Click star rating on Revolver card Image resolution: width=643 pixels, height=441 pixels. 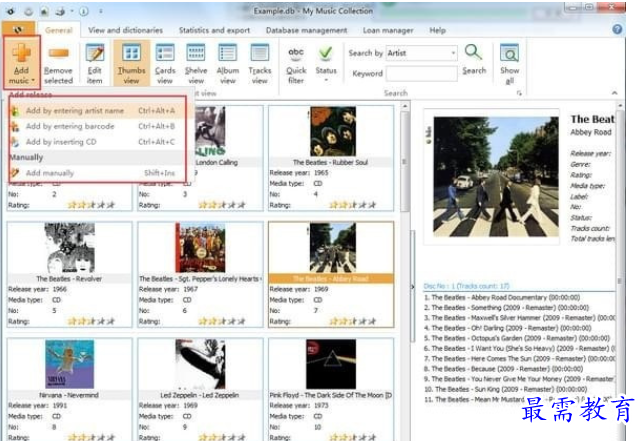[91, 321]
